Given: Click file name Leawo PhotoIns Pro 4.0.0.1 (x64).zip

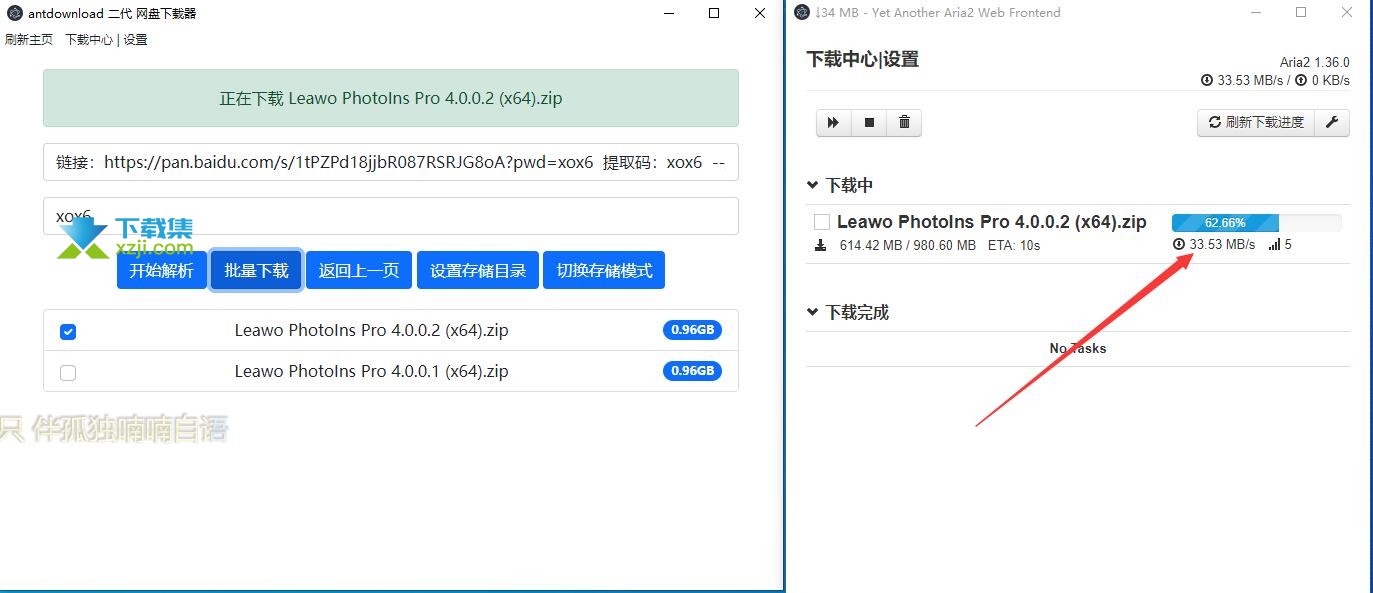Looking at the screenshot, I should [x=372, y=371].
